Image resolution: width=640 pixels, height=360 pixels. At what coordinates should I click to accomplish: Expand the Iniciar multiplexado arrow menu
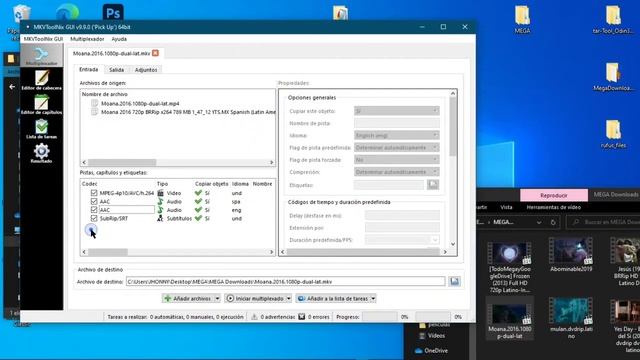pos(289,298)
